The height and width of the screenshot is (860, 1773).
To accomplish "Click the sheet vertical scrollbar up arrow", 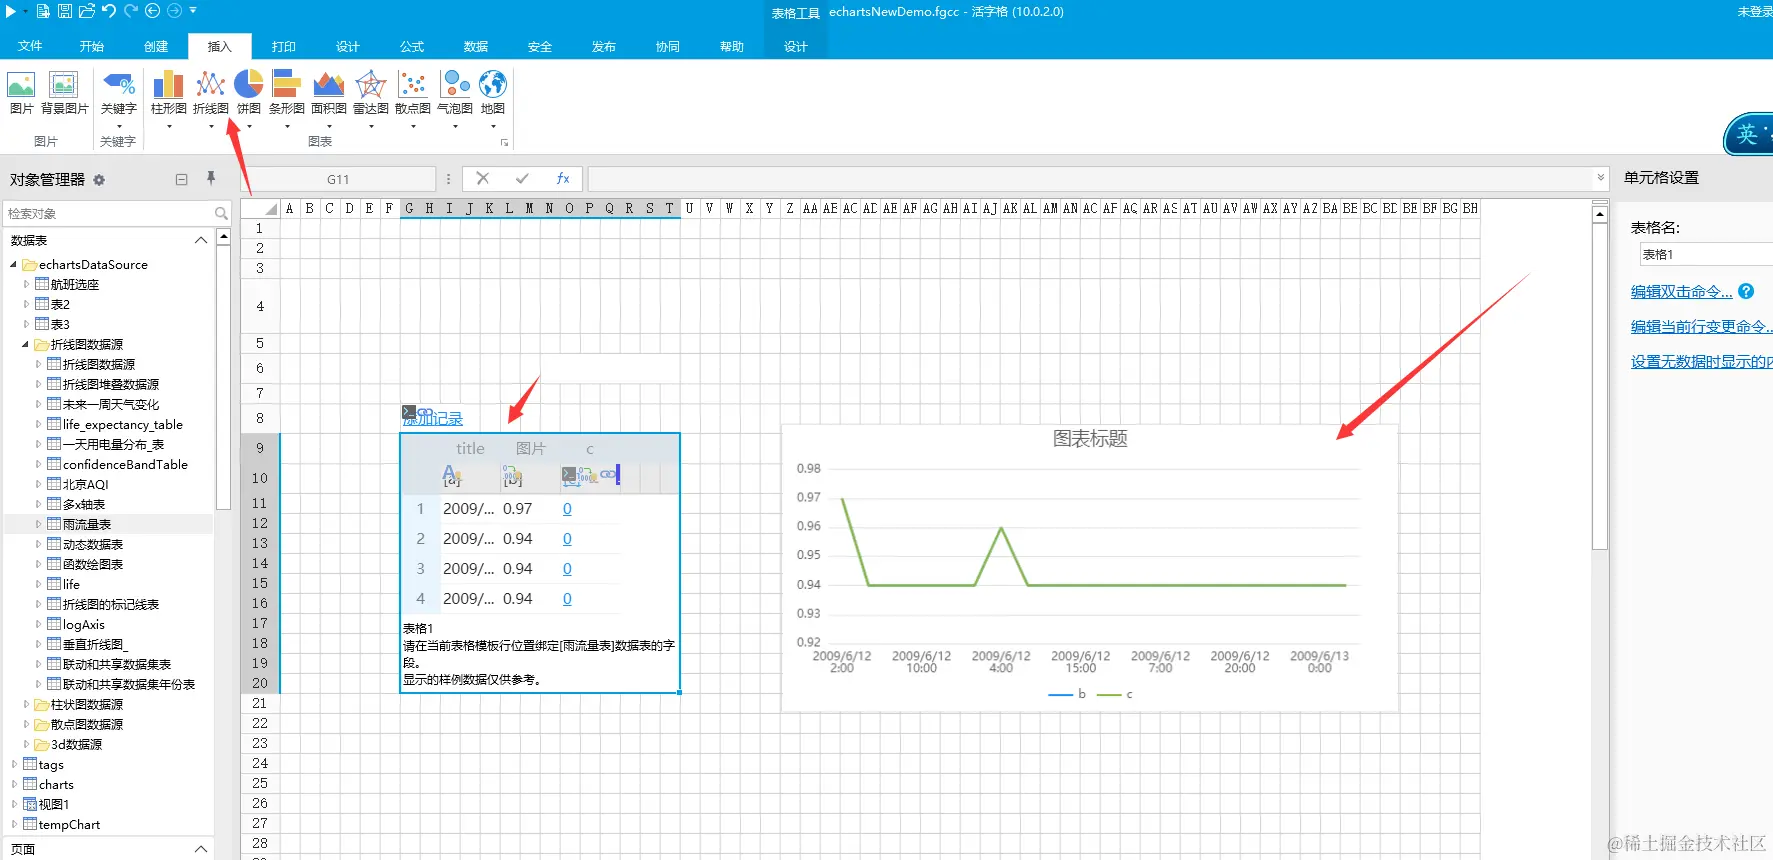I will pos(1600,214).
